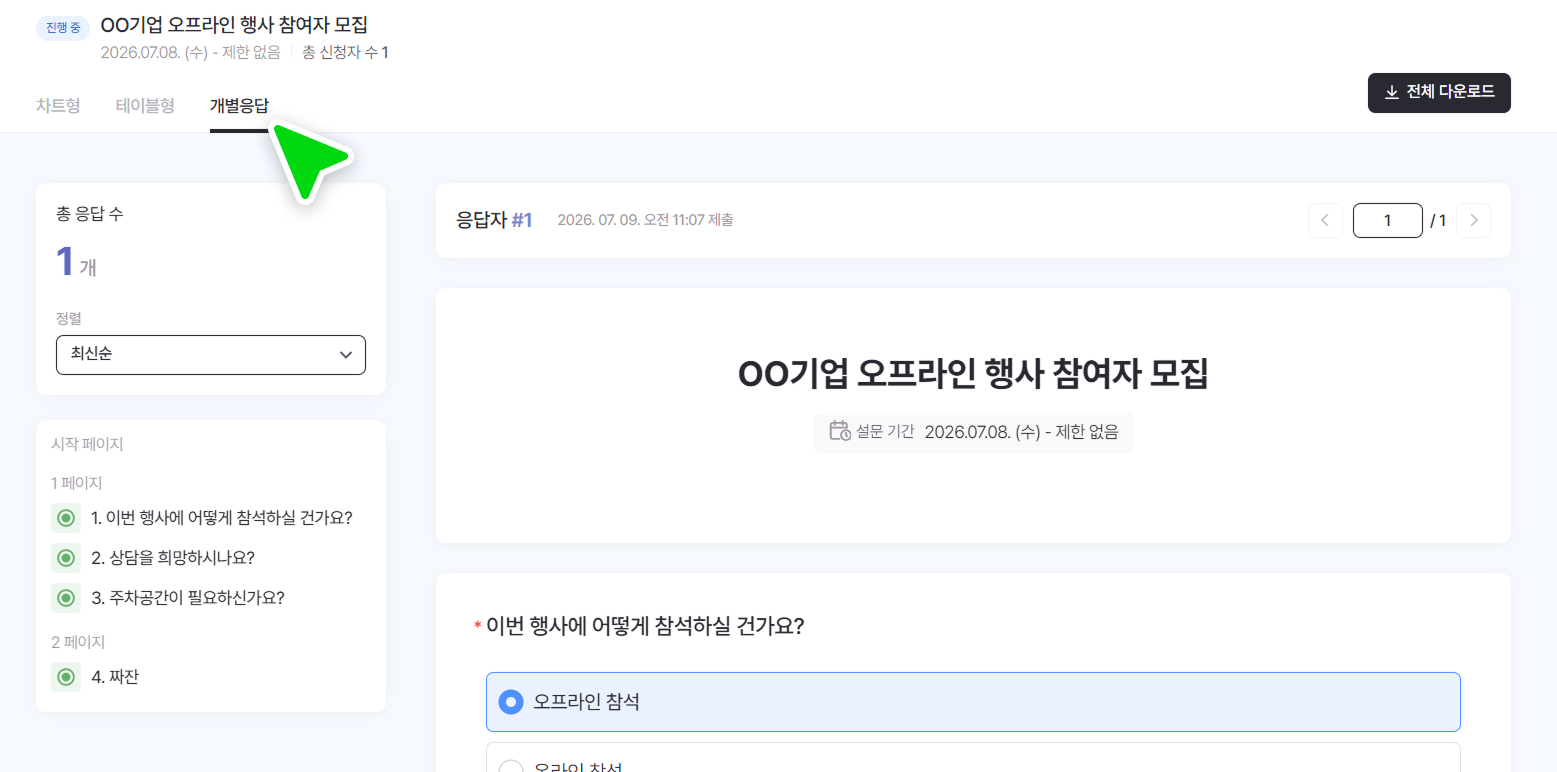The width and height of the screenshot is (1557, 772).
Task: Expand sort options via the chevron arrow
Action: 346,355
